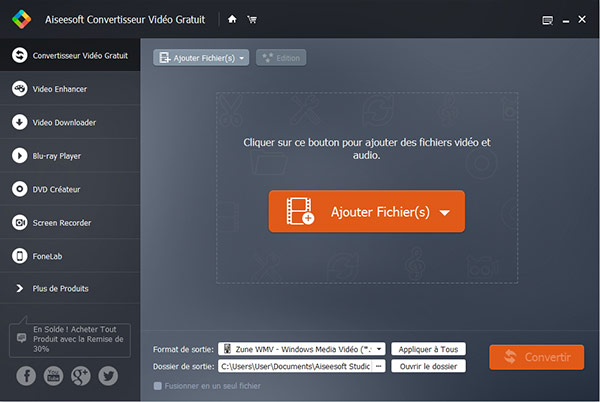Open the YouTube icon
Screen dimensions: 600x402
coord(53,376)
